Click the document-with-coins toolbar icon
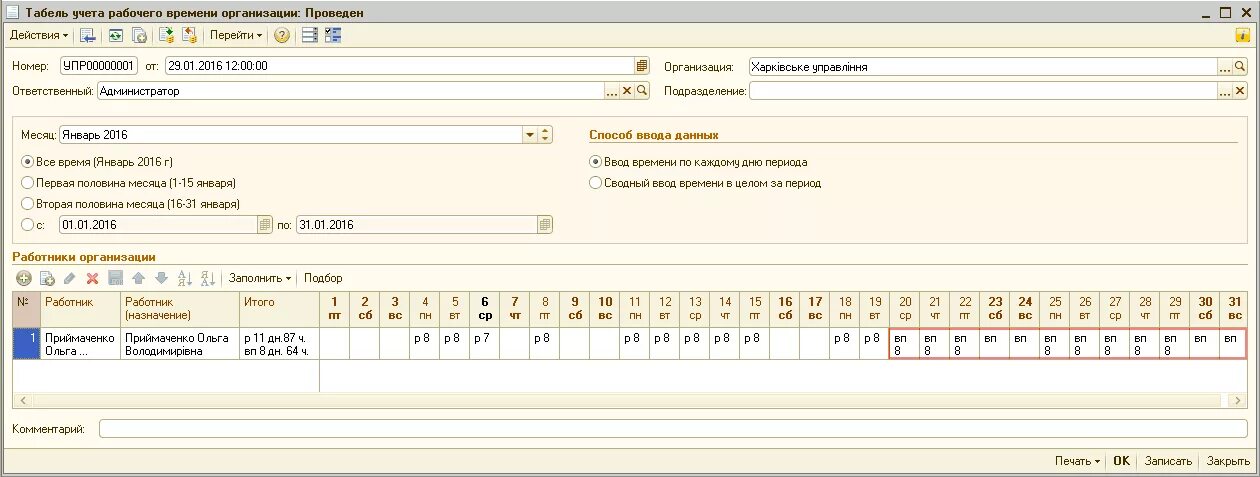The width and height of the screenshot is (1260, 477). tap(189, 35)
